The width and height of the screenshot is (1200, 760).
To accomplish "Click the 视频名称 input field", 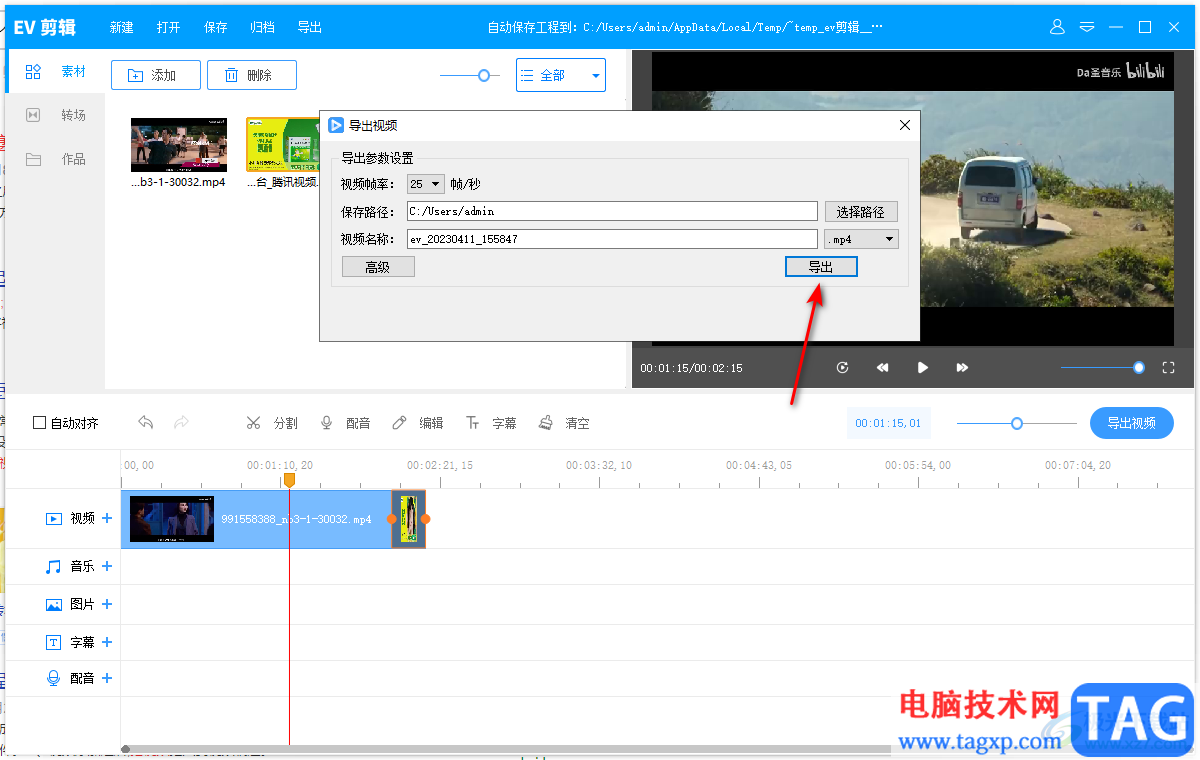I will [x=613, y=239].
